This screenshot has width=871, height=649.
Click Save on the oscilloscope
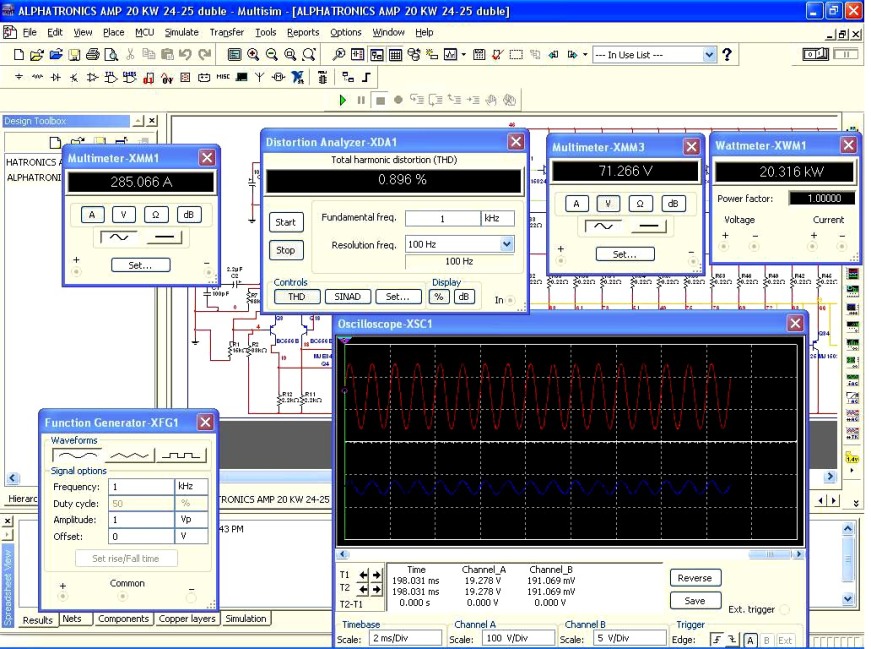pyautogui.click(x=695, y=601)
